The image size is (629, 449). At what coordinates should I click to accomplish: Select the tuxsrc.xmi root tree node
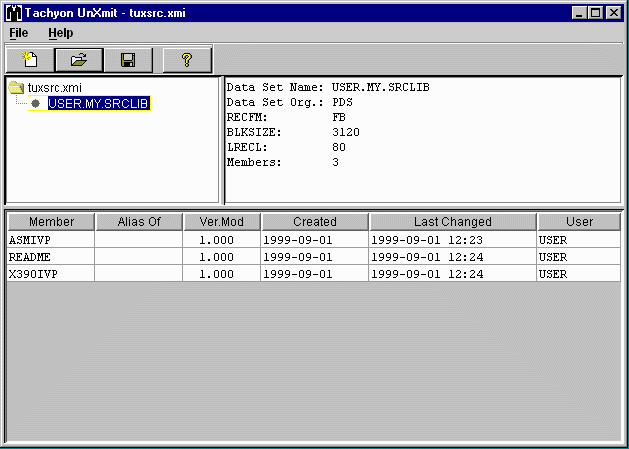pyautogui.click(x=55, y=87)
